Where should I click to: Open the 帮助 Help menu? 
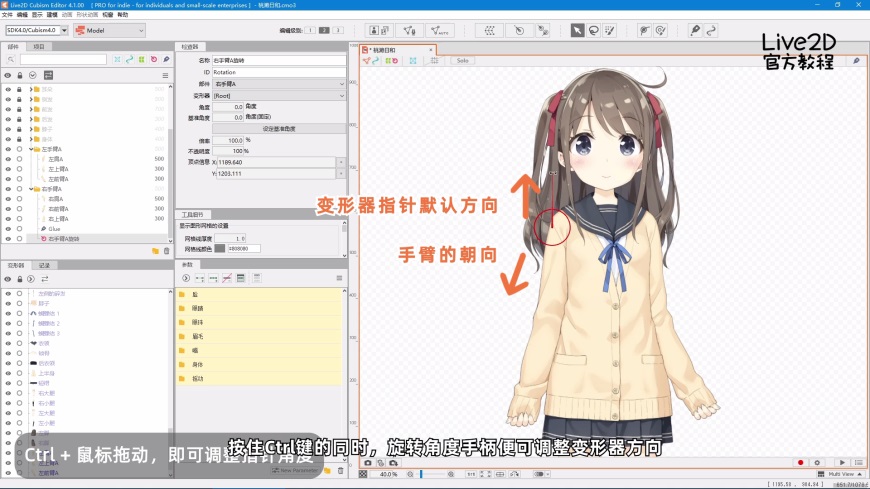coord(123,14)
